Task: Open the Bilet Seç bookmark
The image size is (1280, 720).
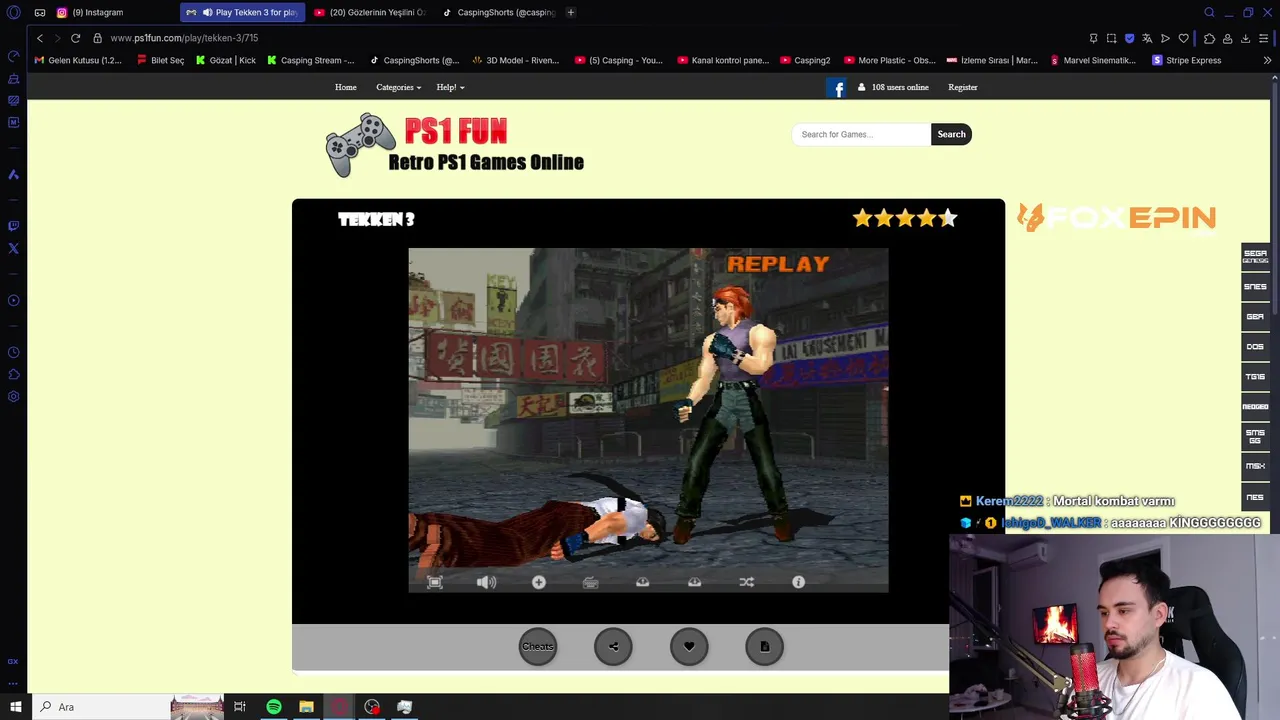Action: 160,60
